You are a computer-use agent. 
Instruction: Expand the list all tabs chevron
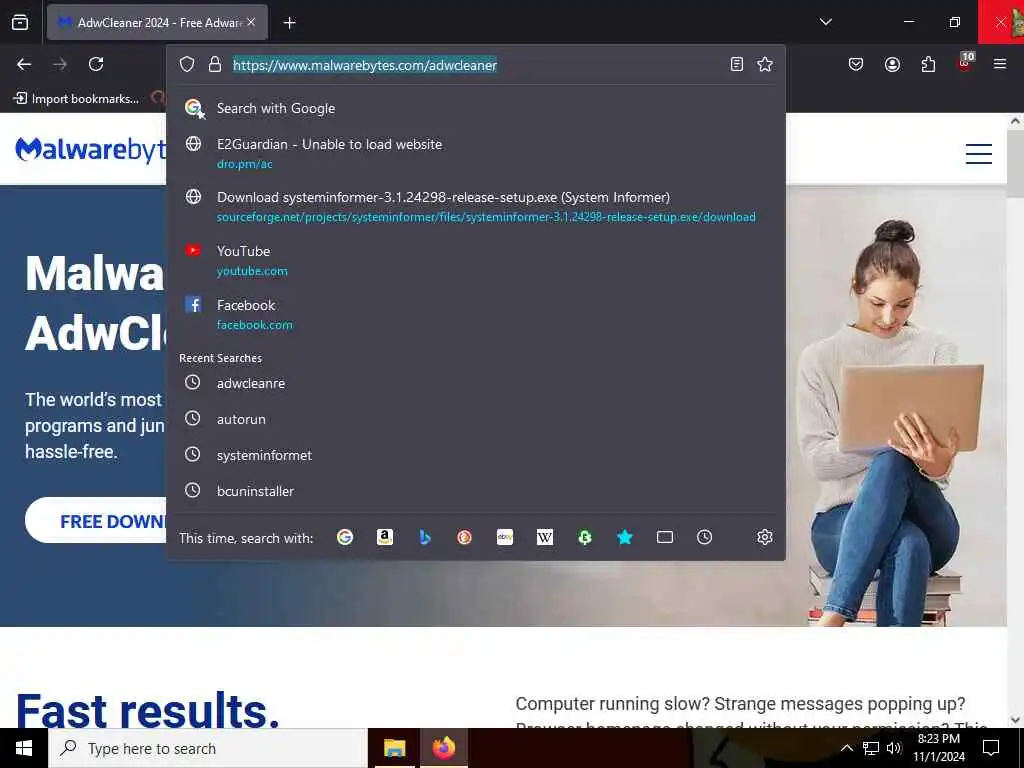tap(825, 22)
